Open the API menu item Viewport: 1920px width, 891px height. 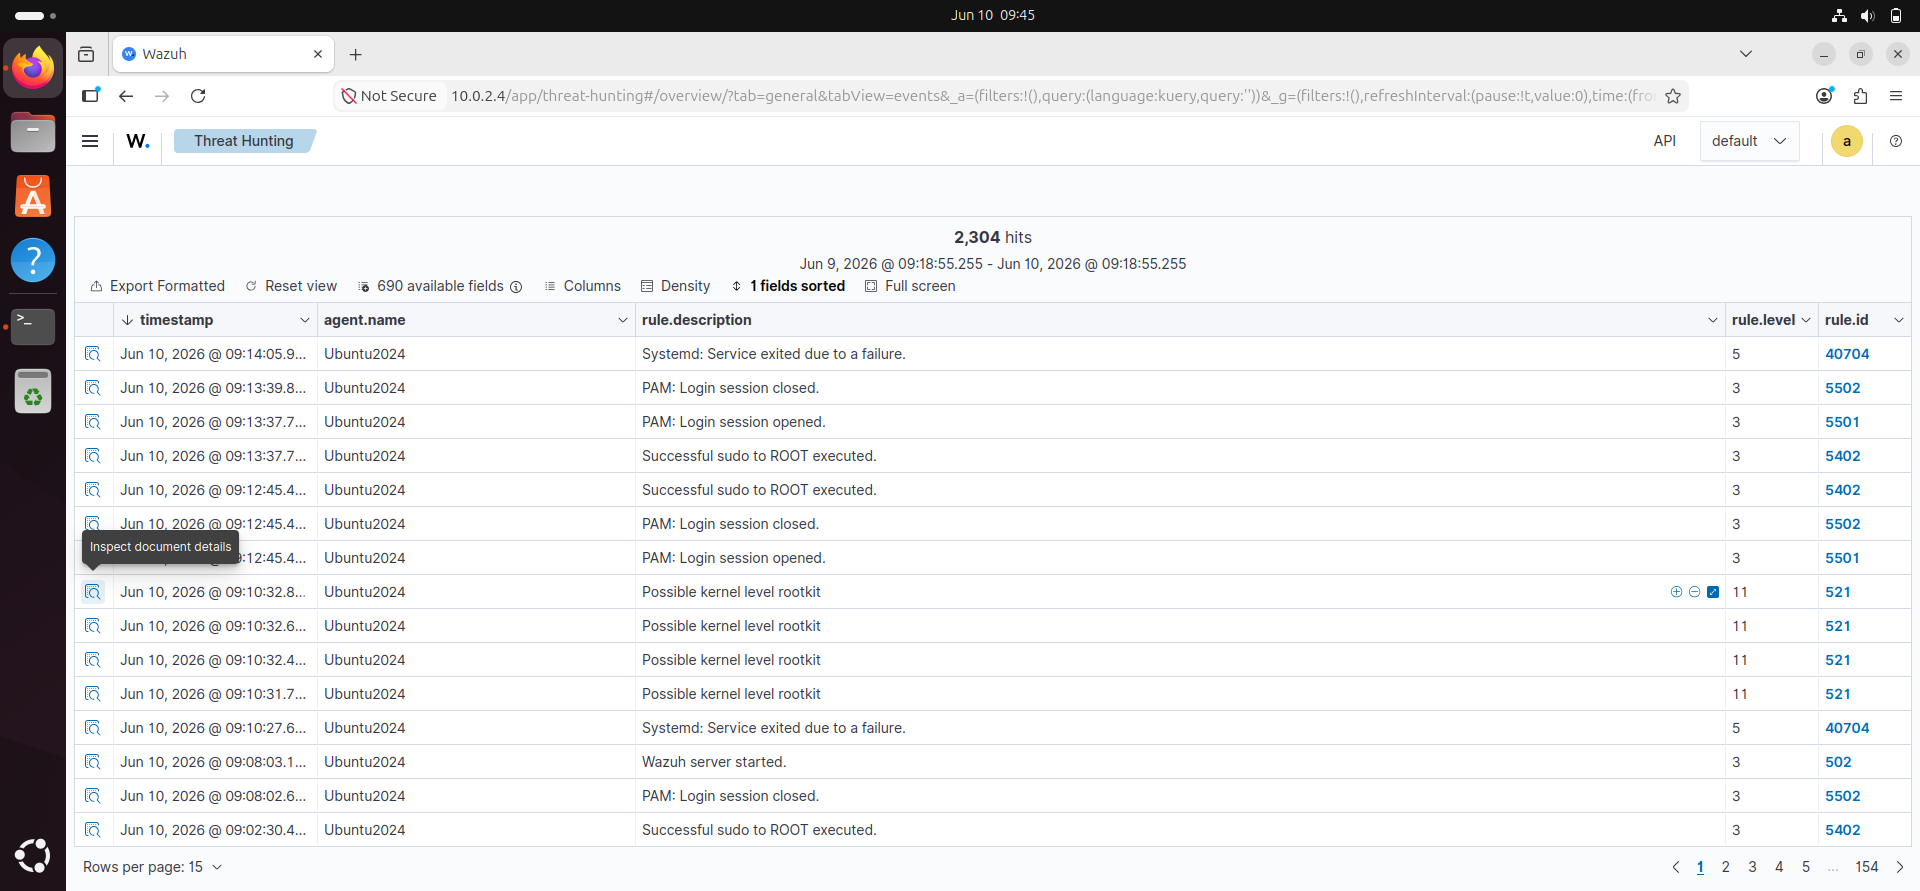[1664, 141]
